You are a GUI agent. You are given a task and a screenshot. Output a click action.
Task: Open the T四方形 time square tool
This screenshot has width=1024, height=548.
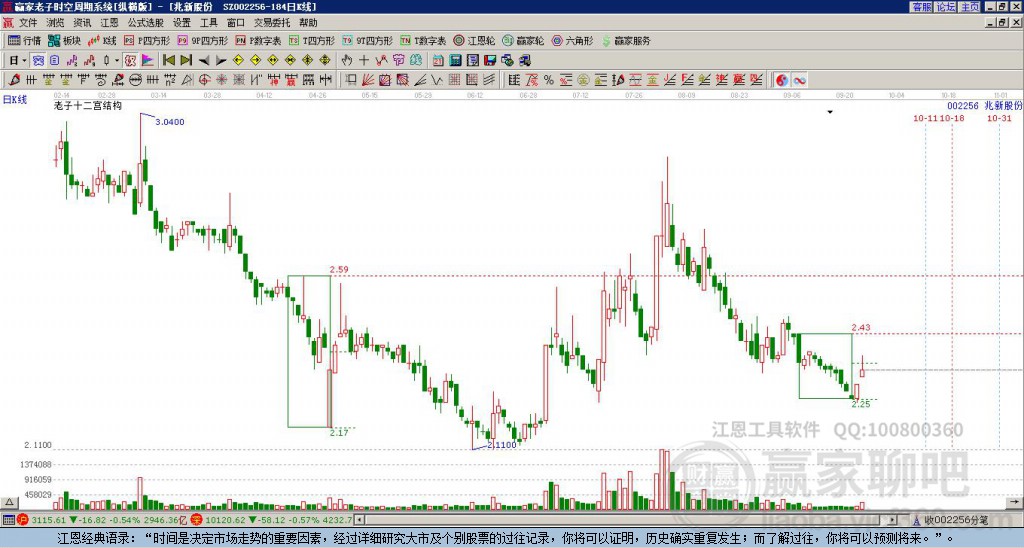[x=312, y=40]
